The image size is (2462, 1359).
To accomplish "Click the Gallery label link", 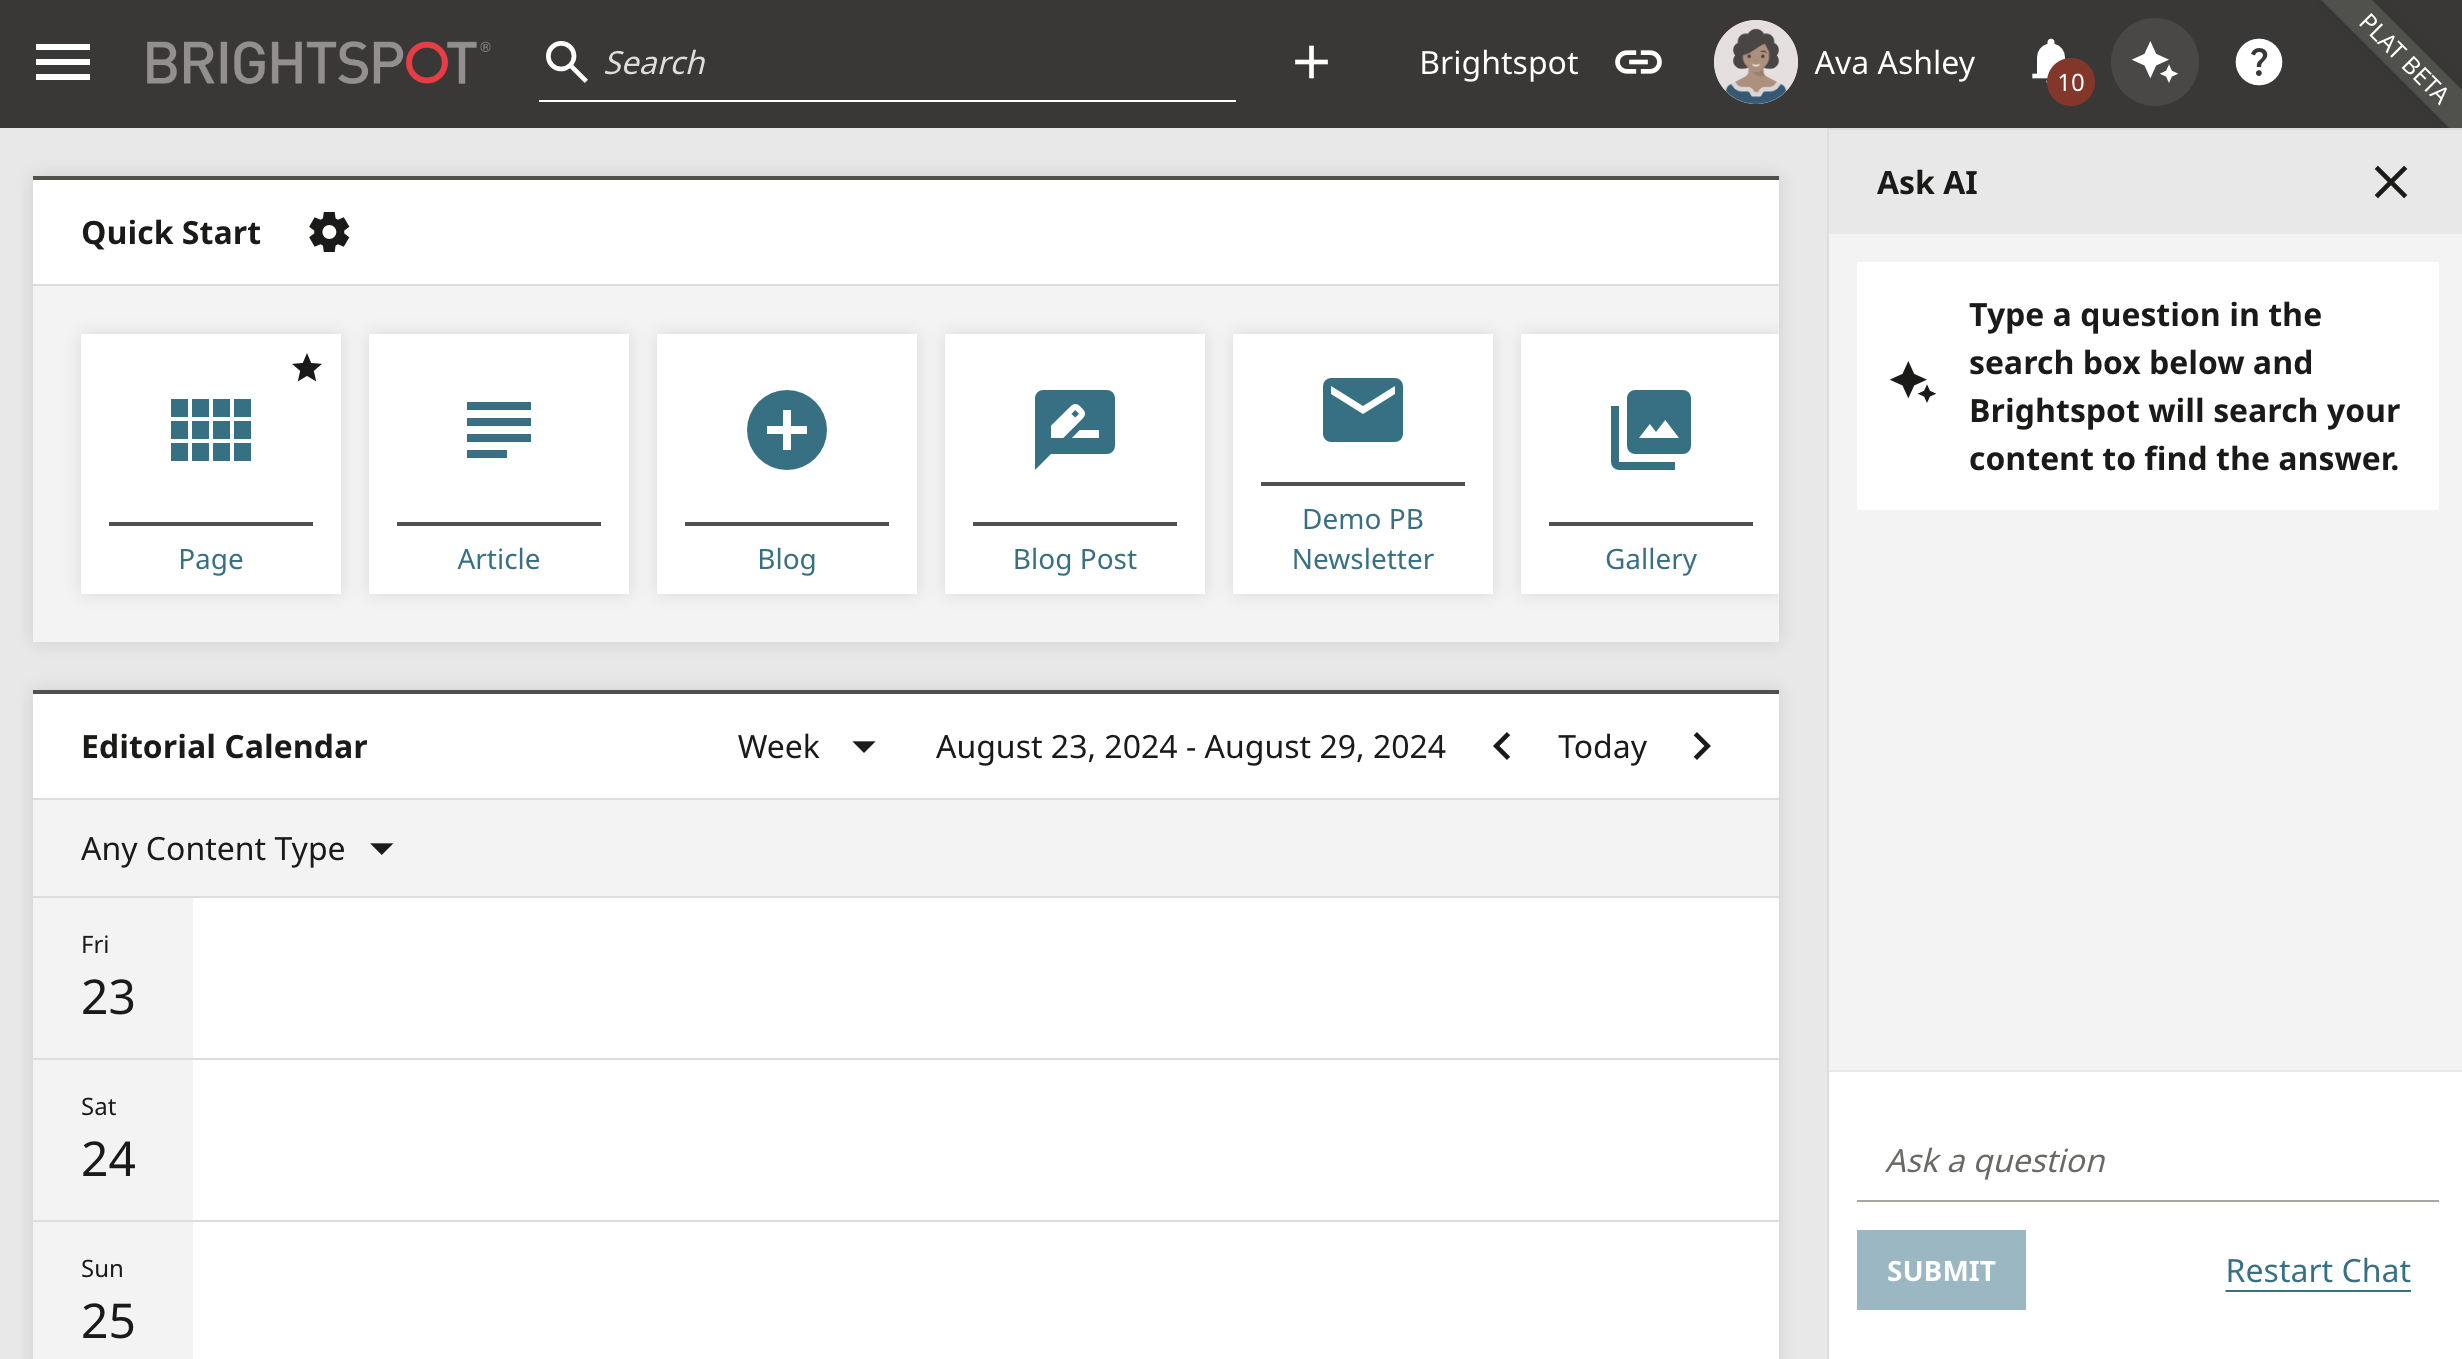I will [x=1651, y=559].
